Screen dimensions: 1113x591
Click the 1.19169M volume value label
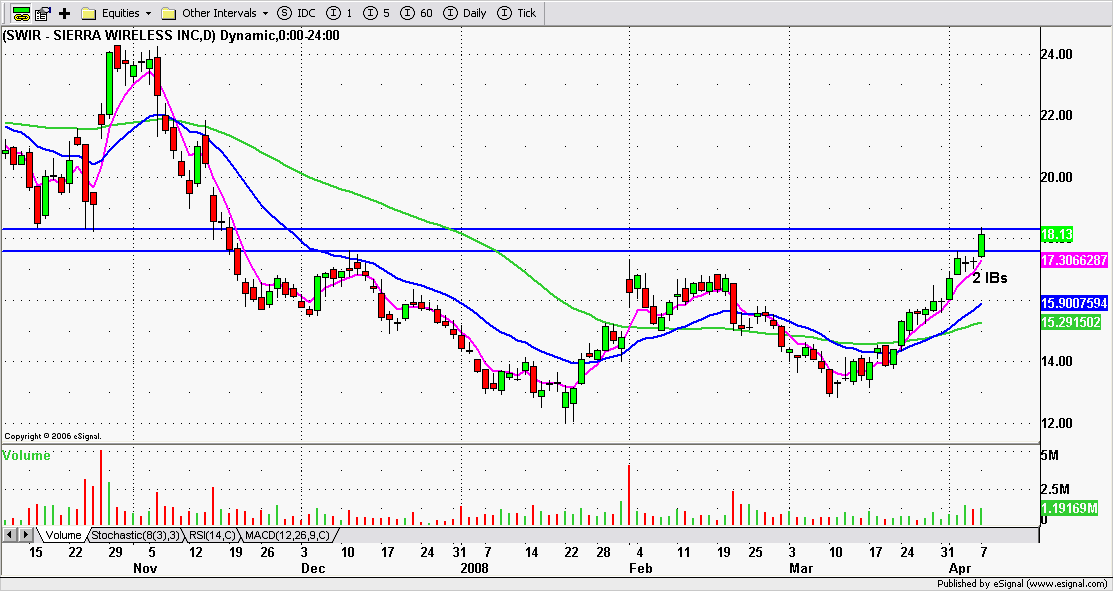[1071, 509]
